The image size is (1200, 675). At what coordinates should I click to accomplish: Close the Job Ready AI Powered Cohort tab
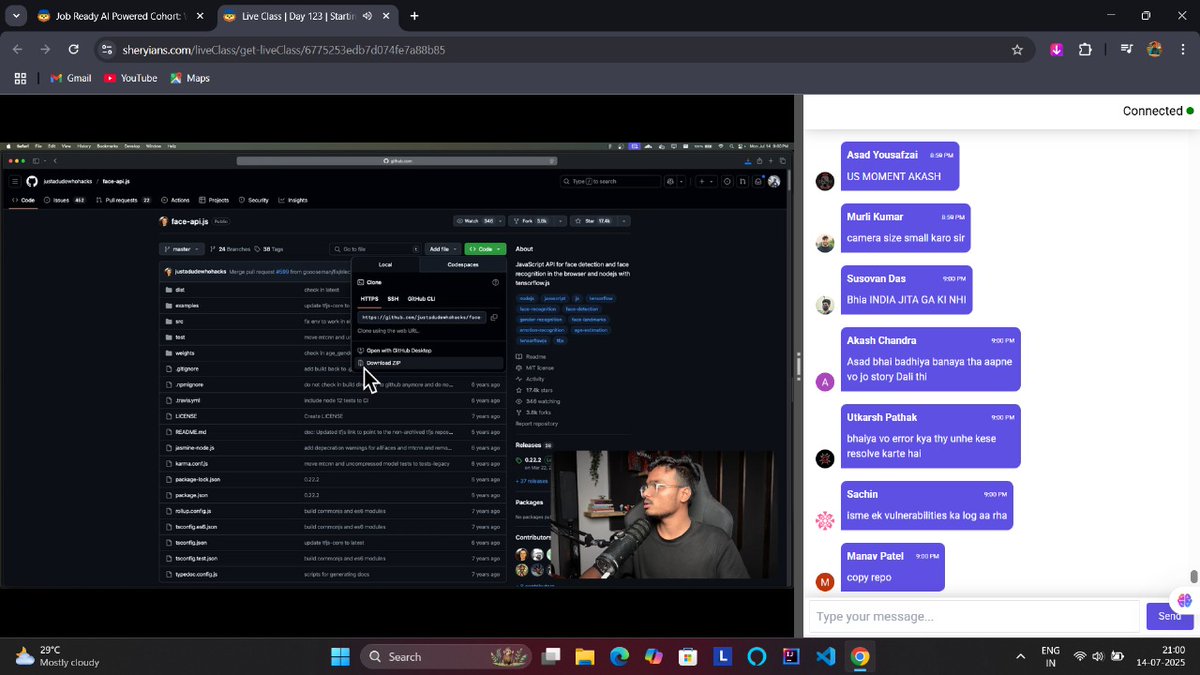[x=199, y=16]
